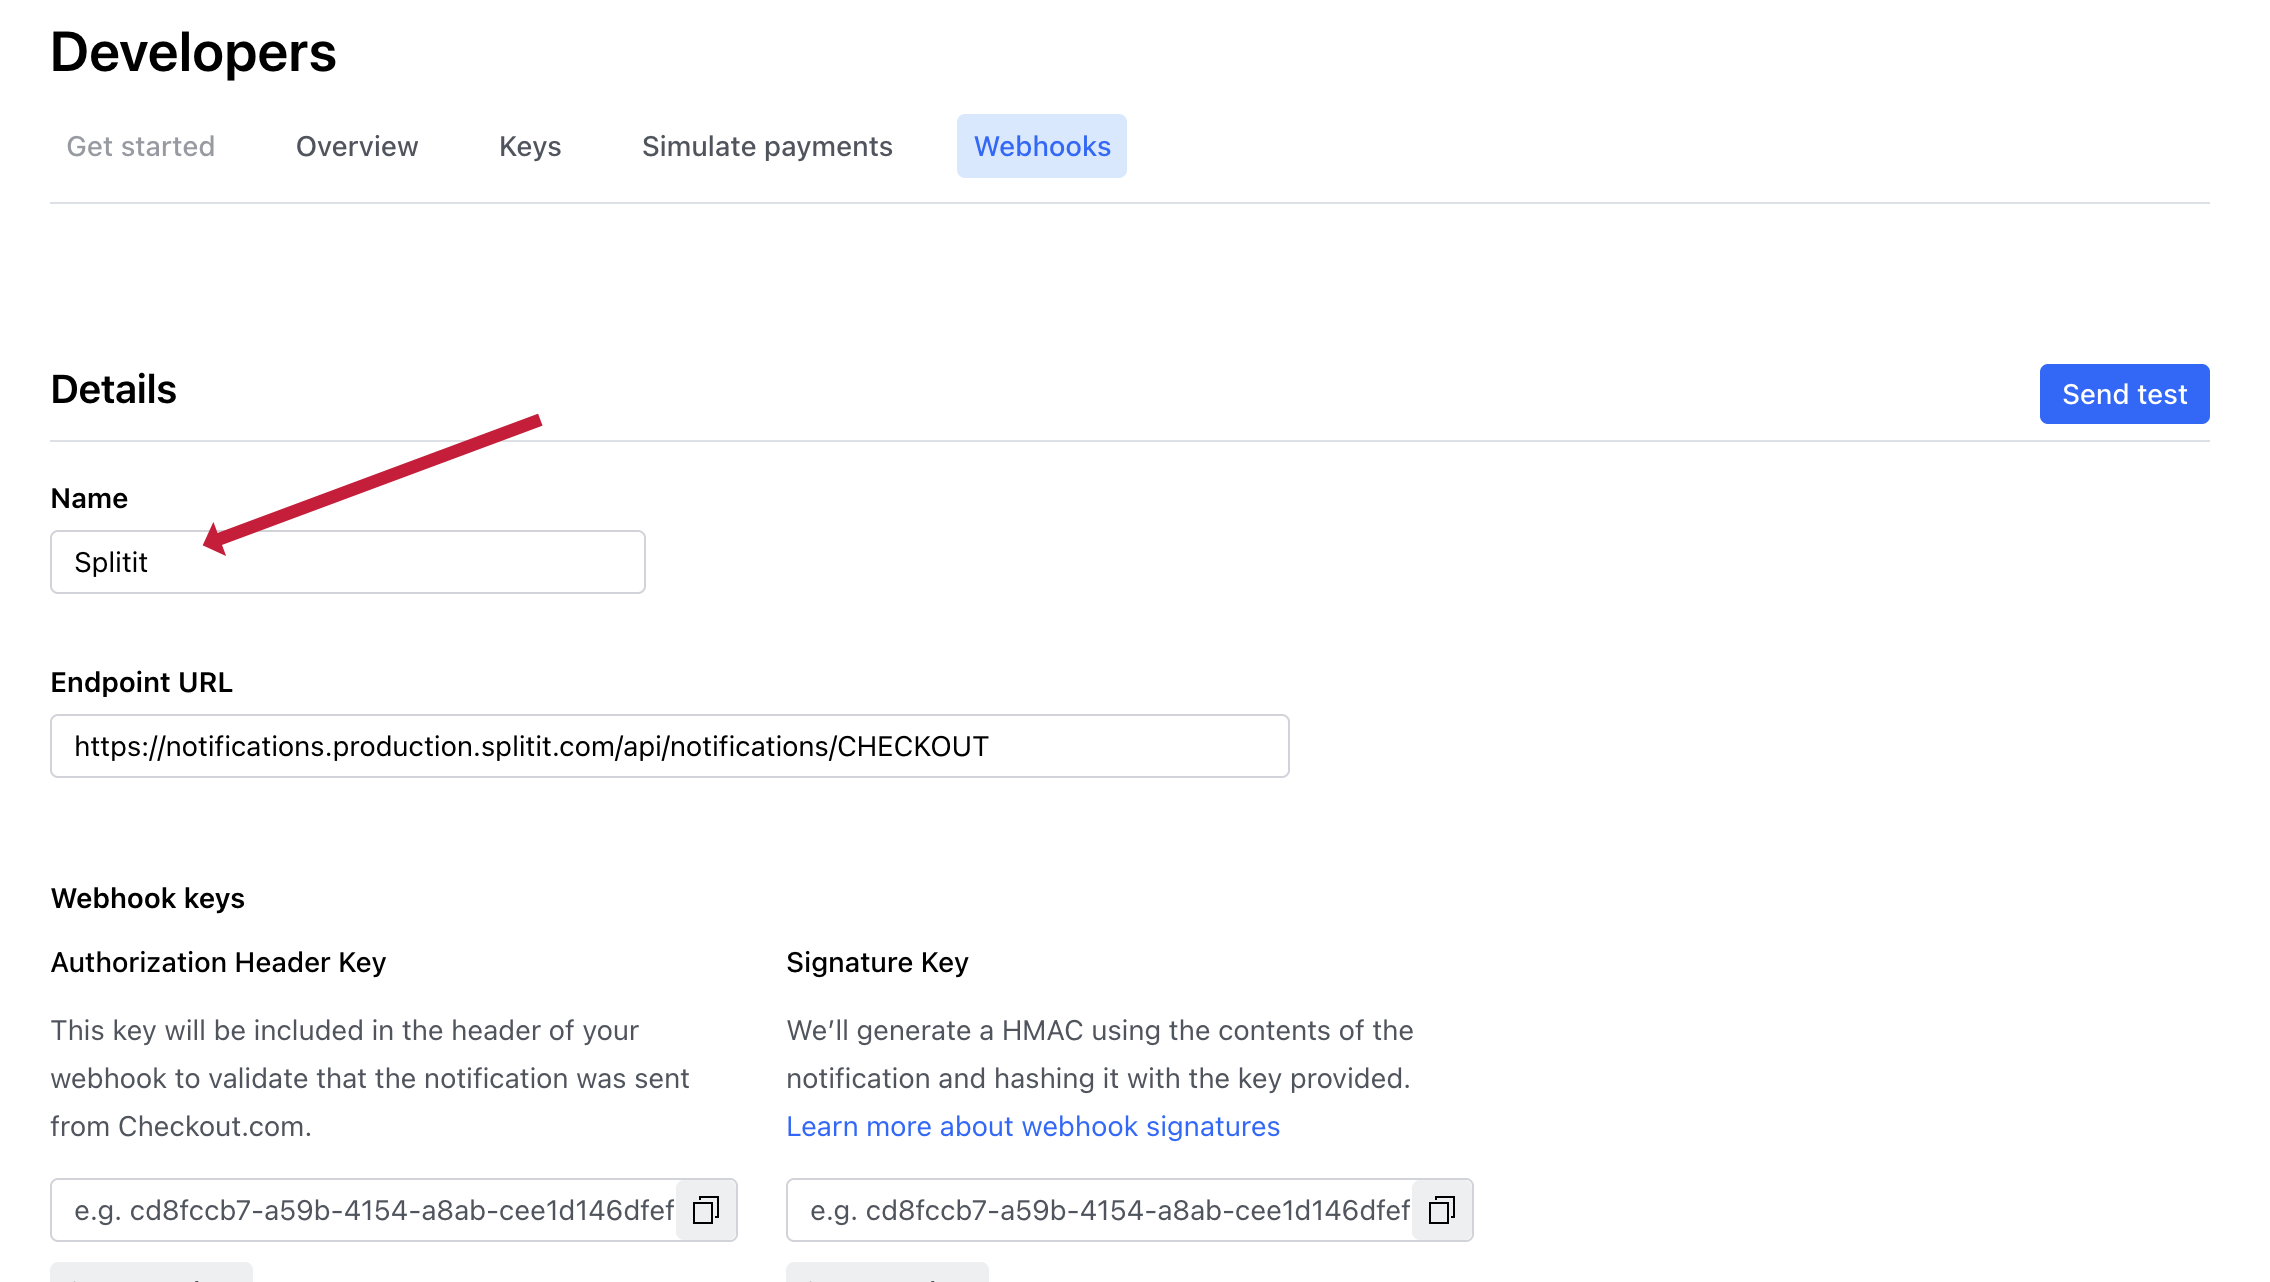Click the button below the Authorization key field
The image size is (2270, 1282).
pos(152,1273)
